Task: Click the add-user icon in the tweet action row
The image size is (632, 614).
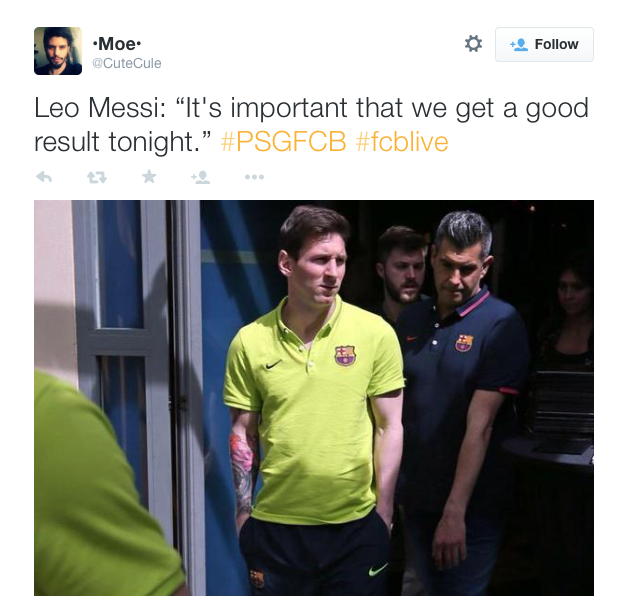Action: pyautogui.click(x=200, y=177)
